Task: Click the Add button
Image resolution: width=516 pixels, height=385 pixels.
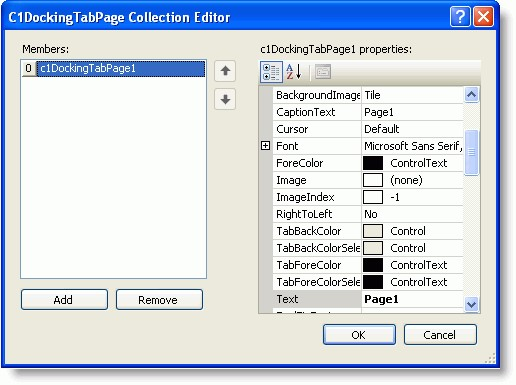Action: tap(64, 300)
